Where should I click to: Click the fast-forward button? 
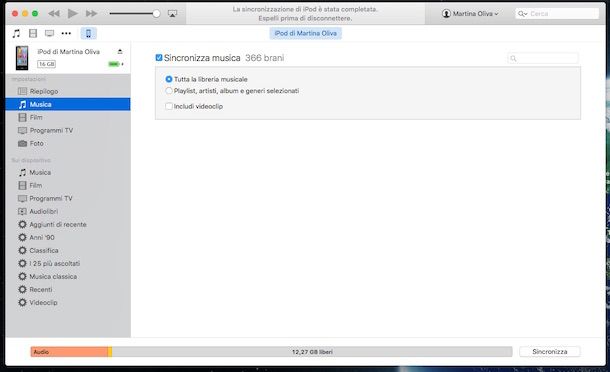[x=91, y=14]
